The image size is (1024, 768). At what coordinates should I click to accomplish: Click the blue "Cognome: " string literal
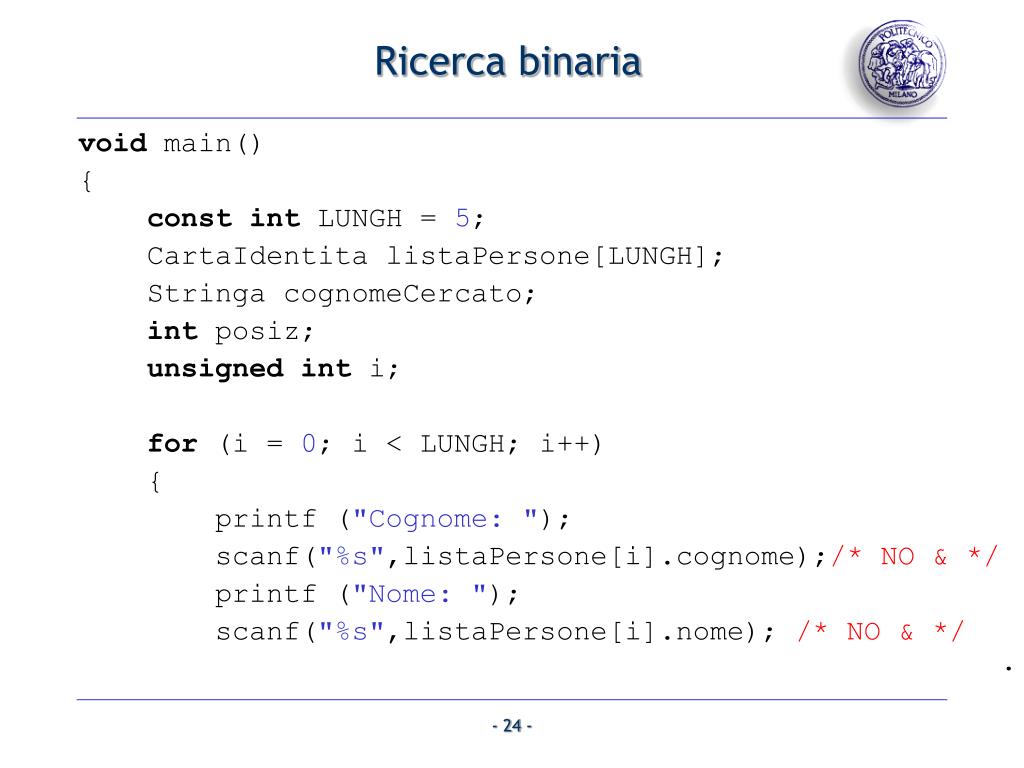coord(445,519)
